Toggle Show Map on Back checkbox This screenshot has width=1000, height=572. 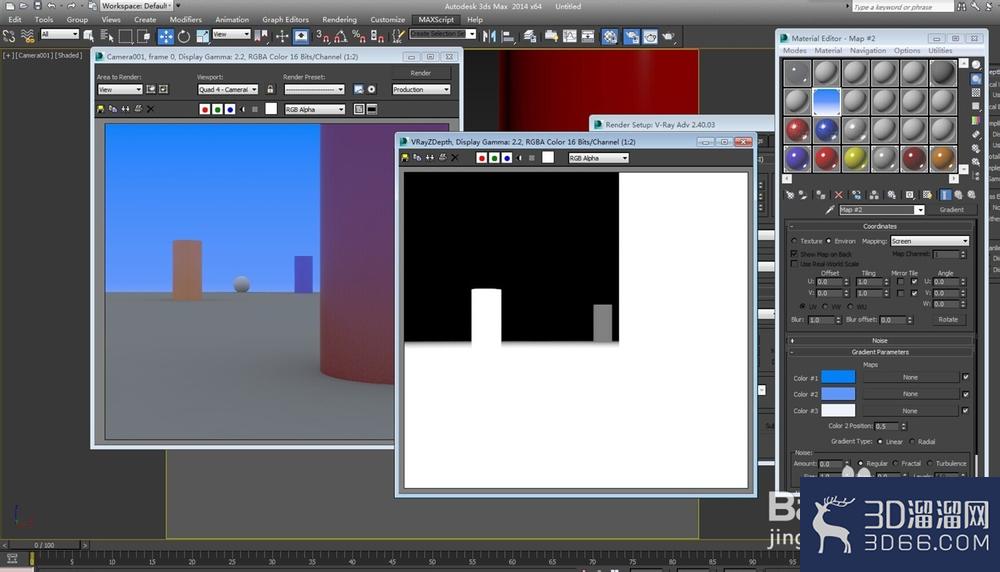click(x=795, y=254)
